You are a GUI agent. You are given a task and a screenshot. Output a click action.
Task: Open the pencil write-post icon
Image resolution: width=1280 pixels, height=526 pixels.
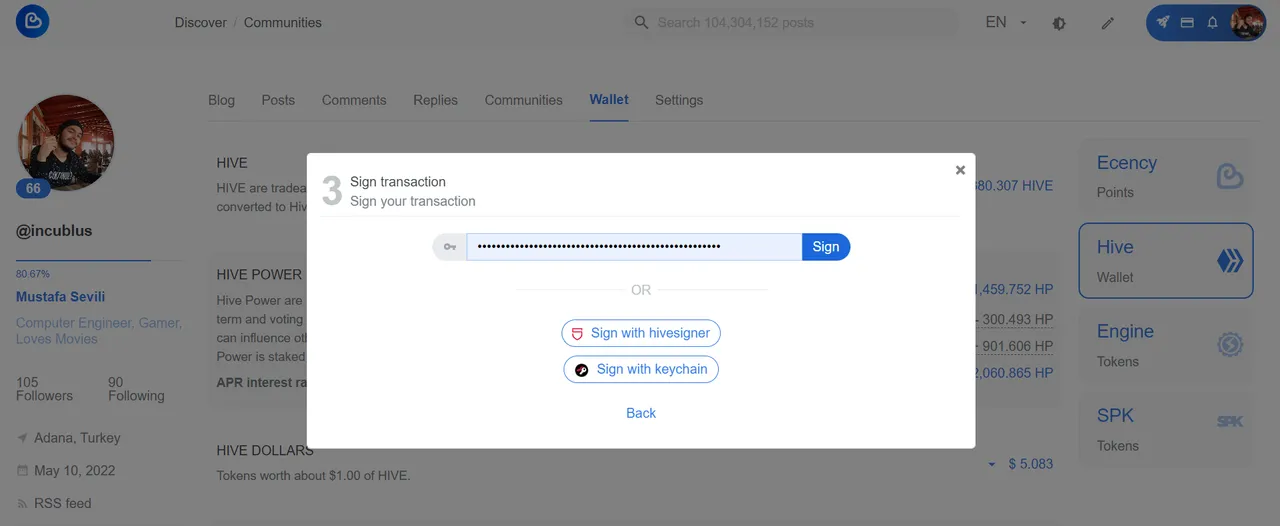click(1107, 23)
